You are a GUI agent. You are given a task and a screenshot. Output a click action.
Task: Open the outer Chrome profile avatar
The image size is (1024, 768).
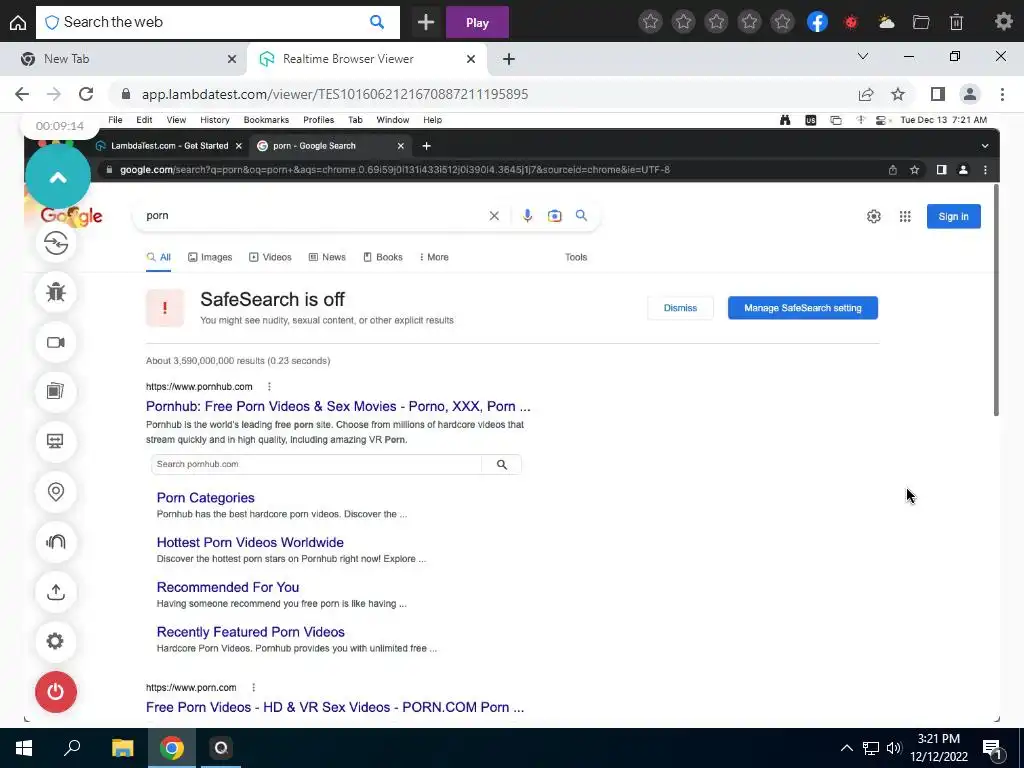click(970, 94)
